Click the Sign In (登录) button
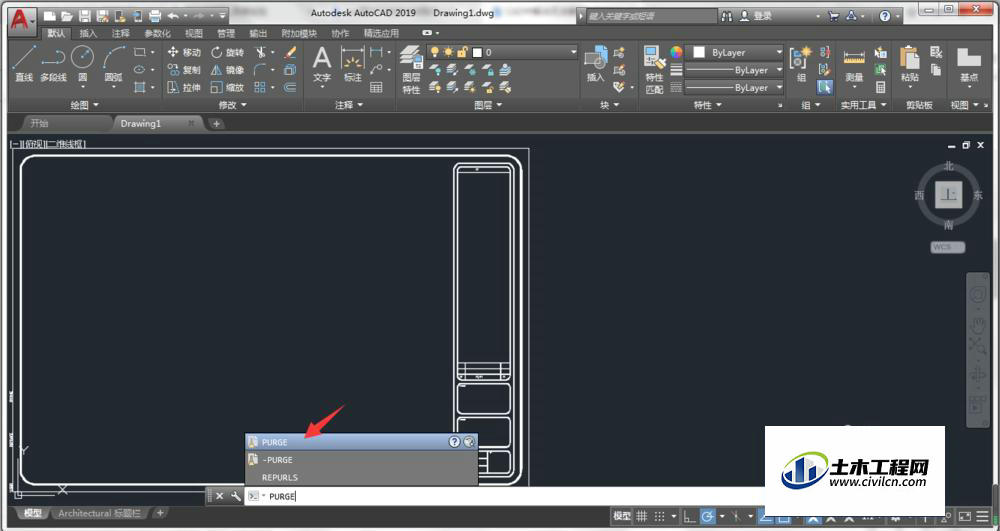The image size is (1000, 531). pos(757,16)
